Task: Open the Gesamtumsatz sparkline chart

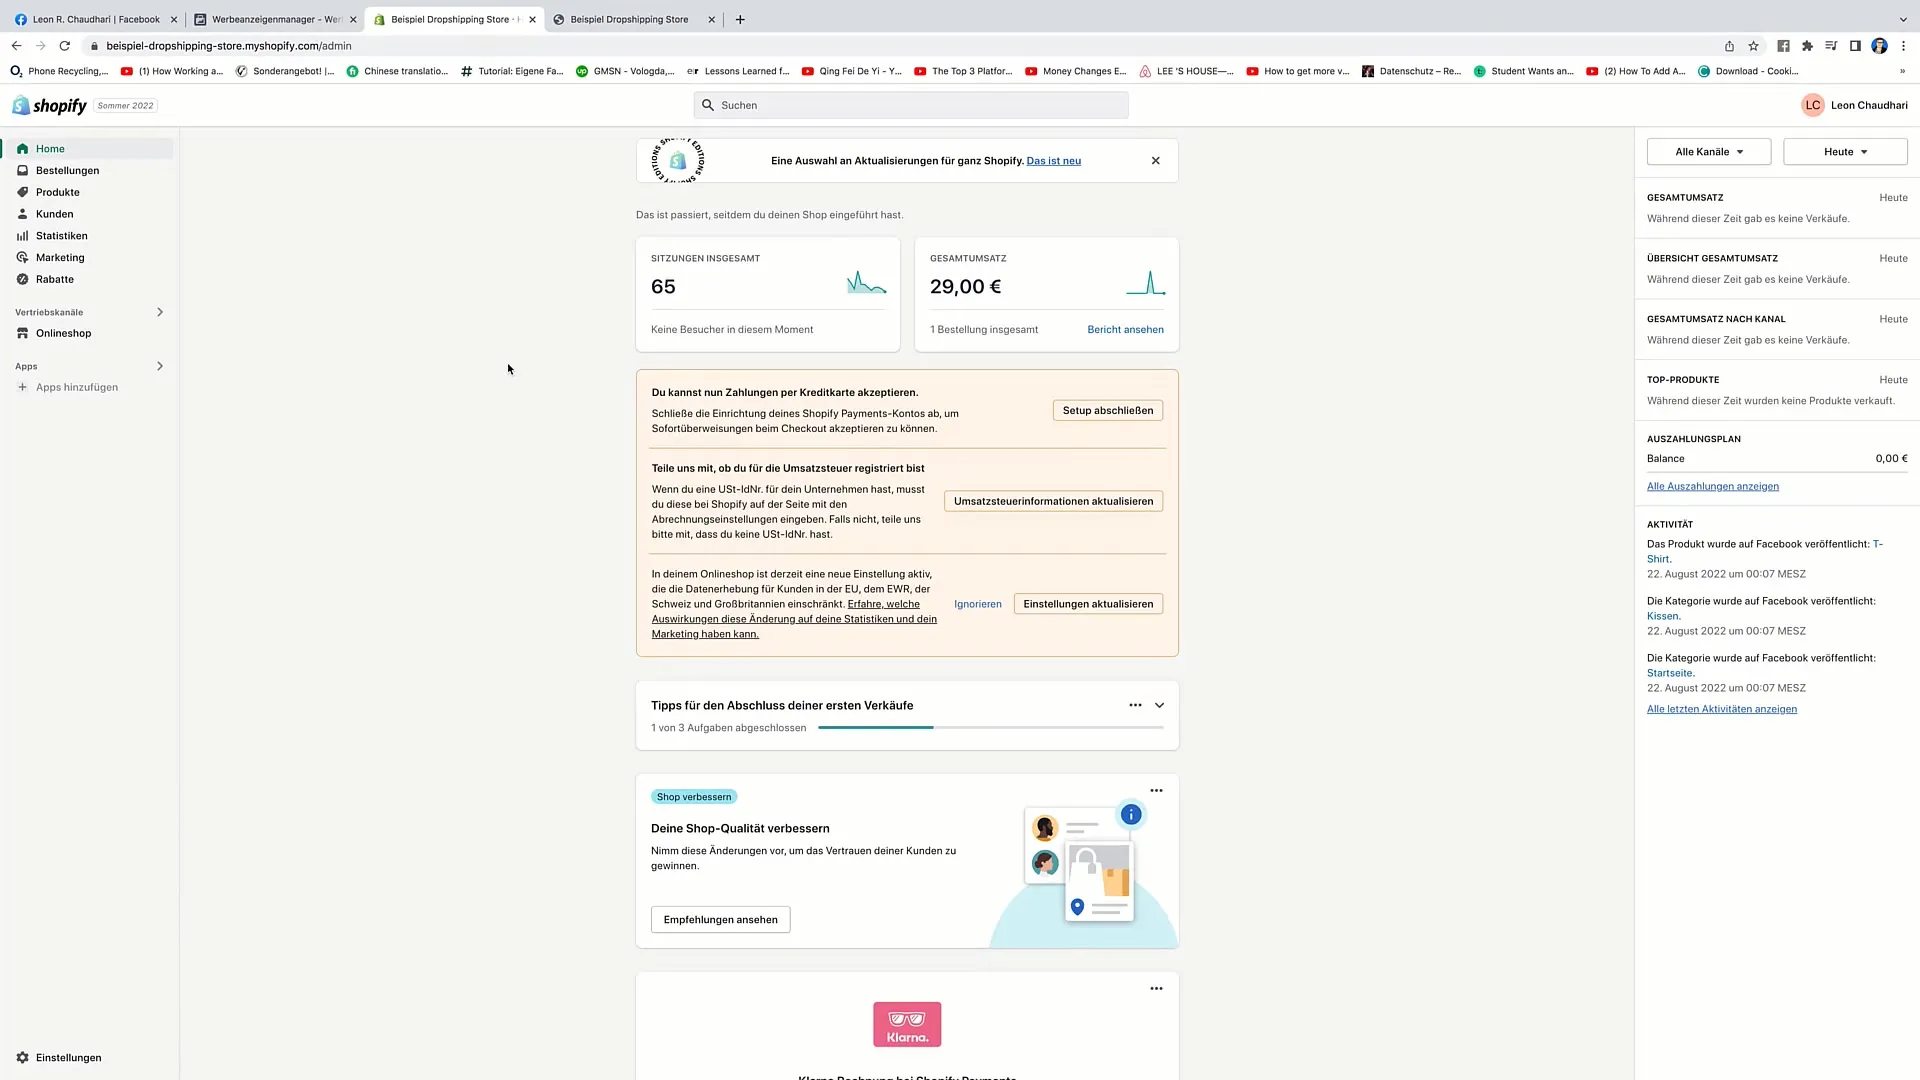Action: pyautogui.click(x=1146, y=283)
